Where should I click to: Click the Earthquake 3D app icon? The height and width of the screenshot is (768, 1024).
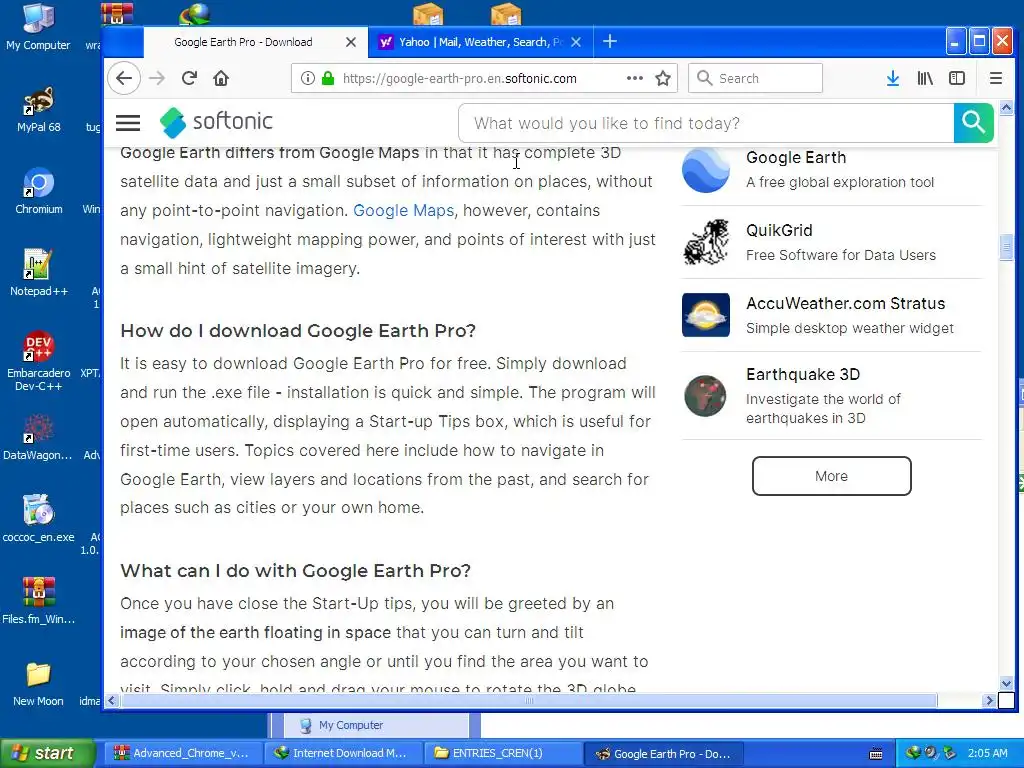706,395
